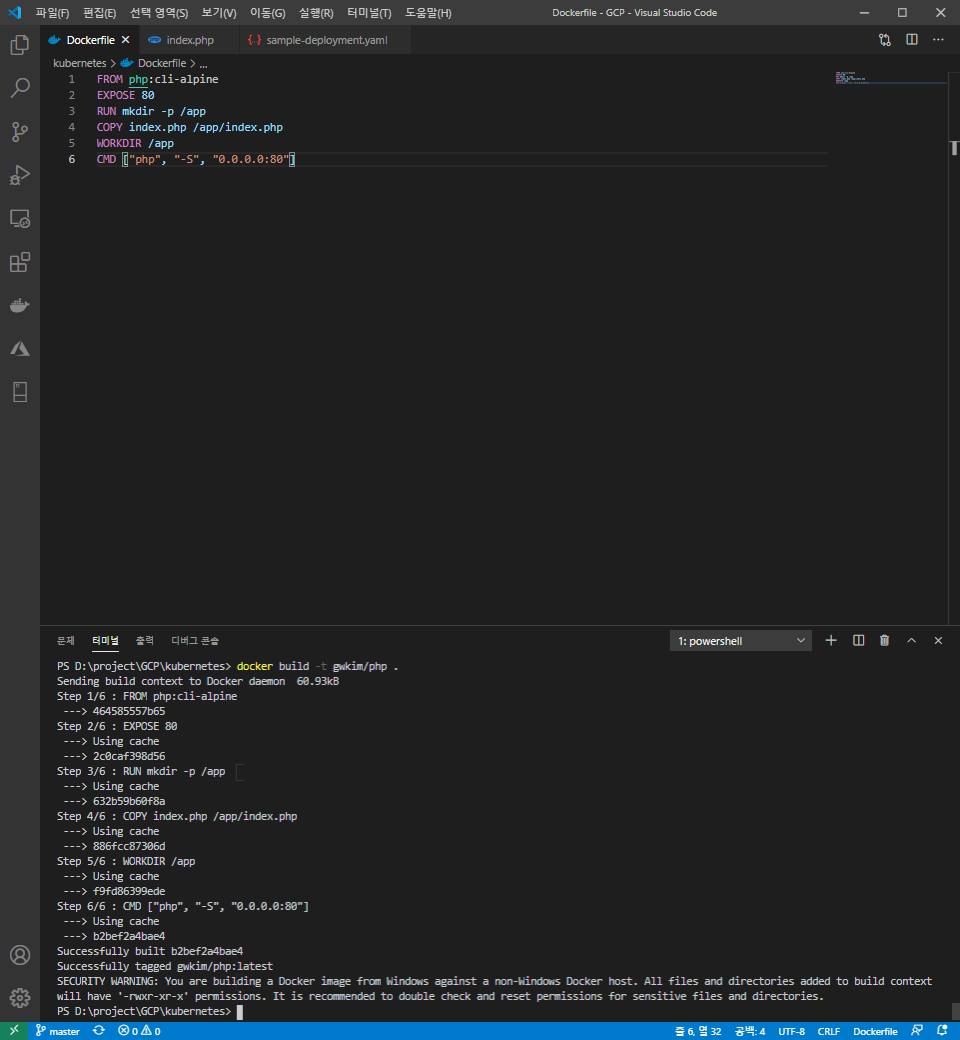Viewport: 960px width, 1040px height.
Task: Open the 이동(G) menu
Action: tap(267, 13)
